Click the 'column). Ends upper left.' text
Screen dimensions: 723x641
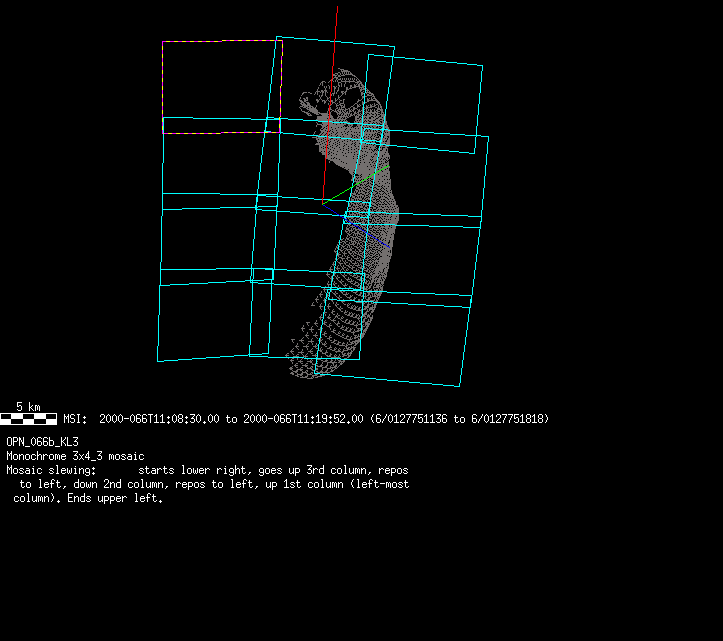pyautogui.click(x=88, y=499)
